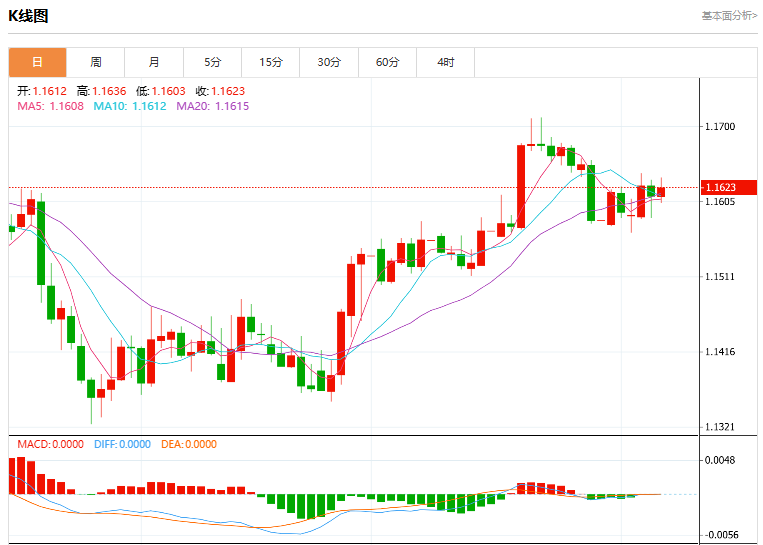Image resolution: width=763 pixels, height=545 pixels.
Task: Select the 日 daily chart tab
Action: pos(37,62)
